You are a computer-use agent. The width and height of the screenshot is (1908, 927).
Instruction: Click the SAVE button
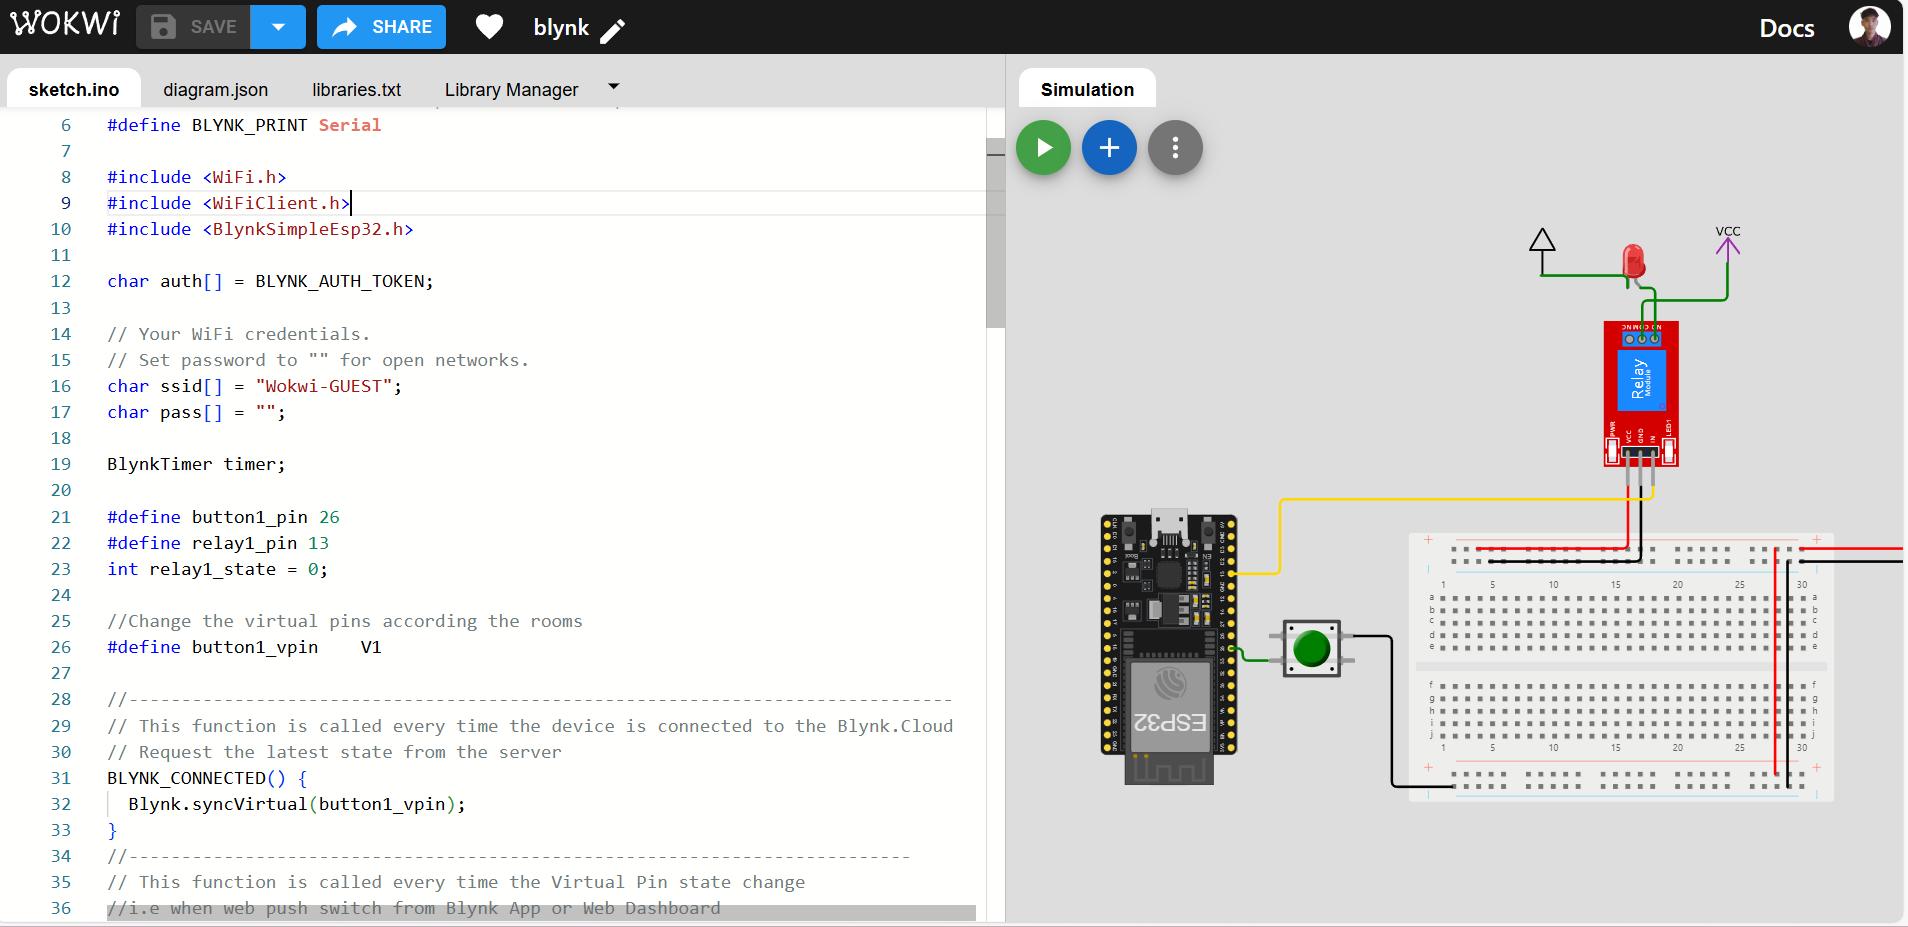point(194,27)
